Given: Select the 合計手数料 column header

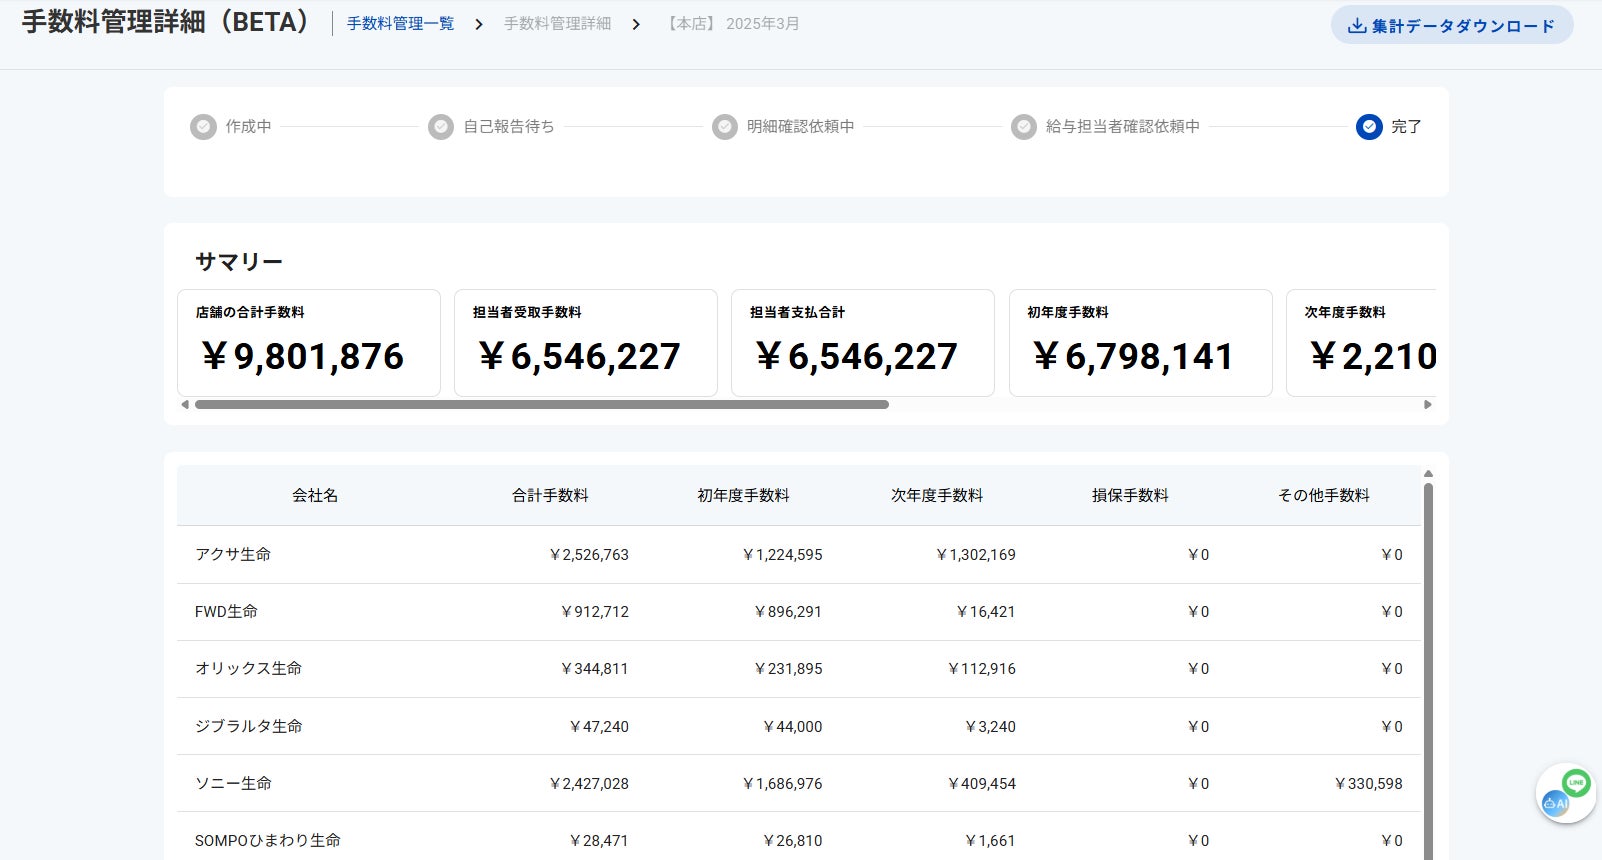Looking at the screenshot, I should coord(550,496).
